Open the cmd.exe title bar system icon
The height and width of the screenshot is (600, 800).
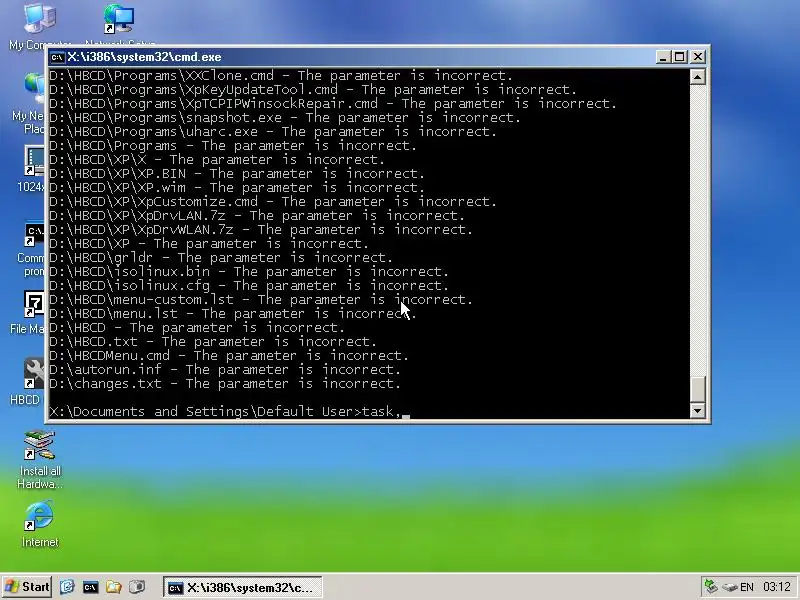click(x=57, y=57)
